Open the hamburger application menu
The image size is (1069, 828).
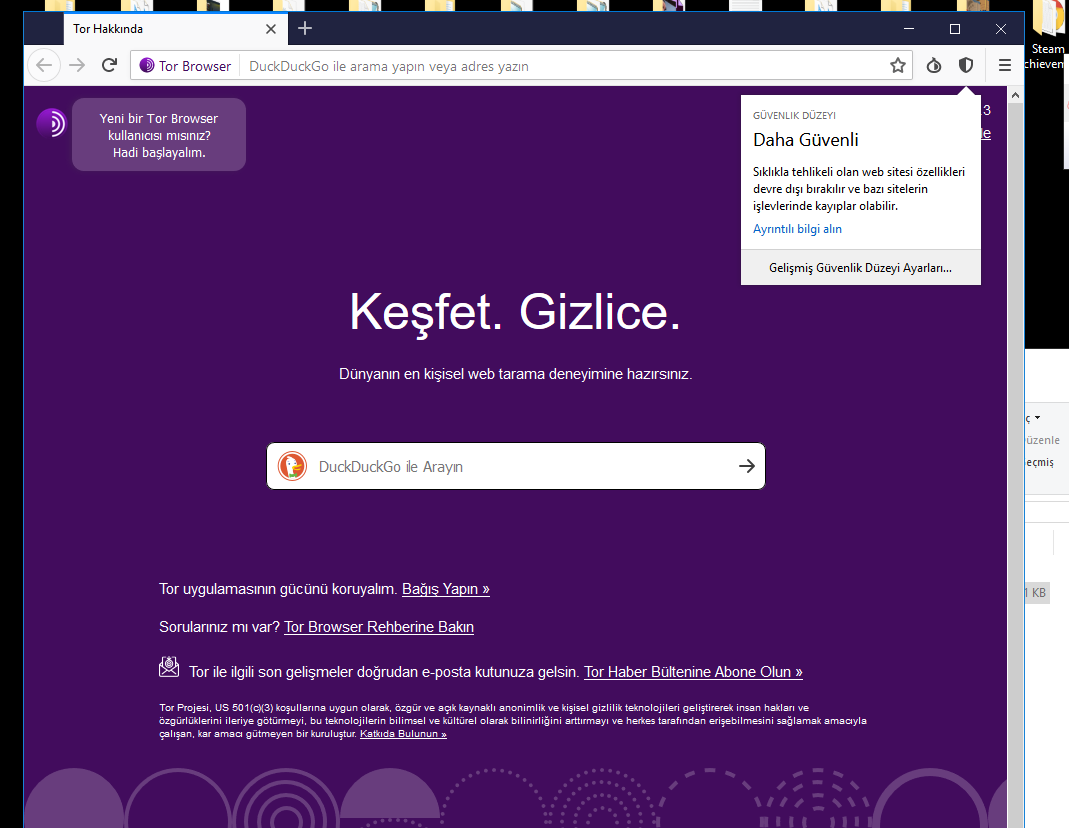[1004, 65]
